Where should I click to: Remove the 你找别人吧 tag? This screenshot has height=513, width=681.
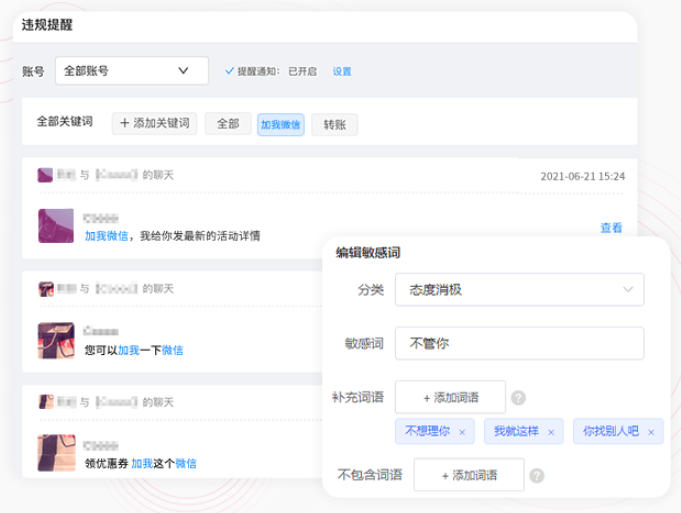[651, 433]
